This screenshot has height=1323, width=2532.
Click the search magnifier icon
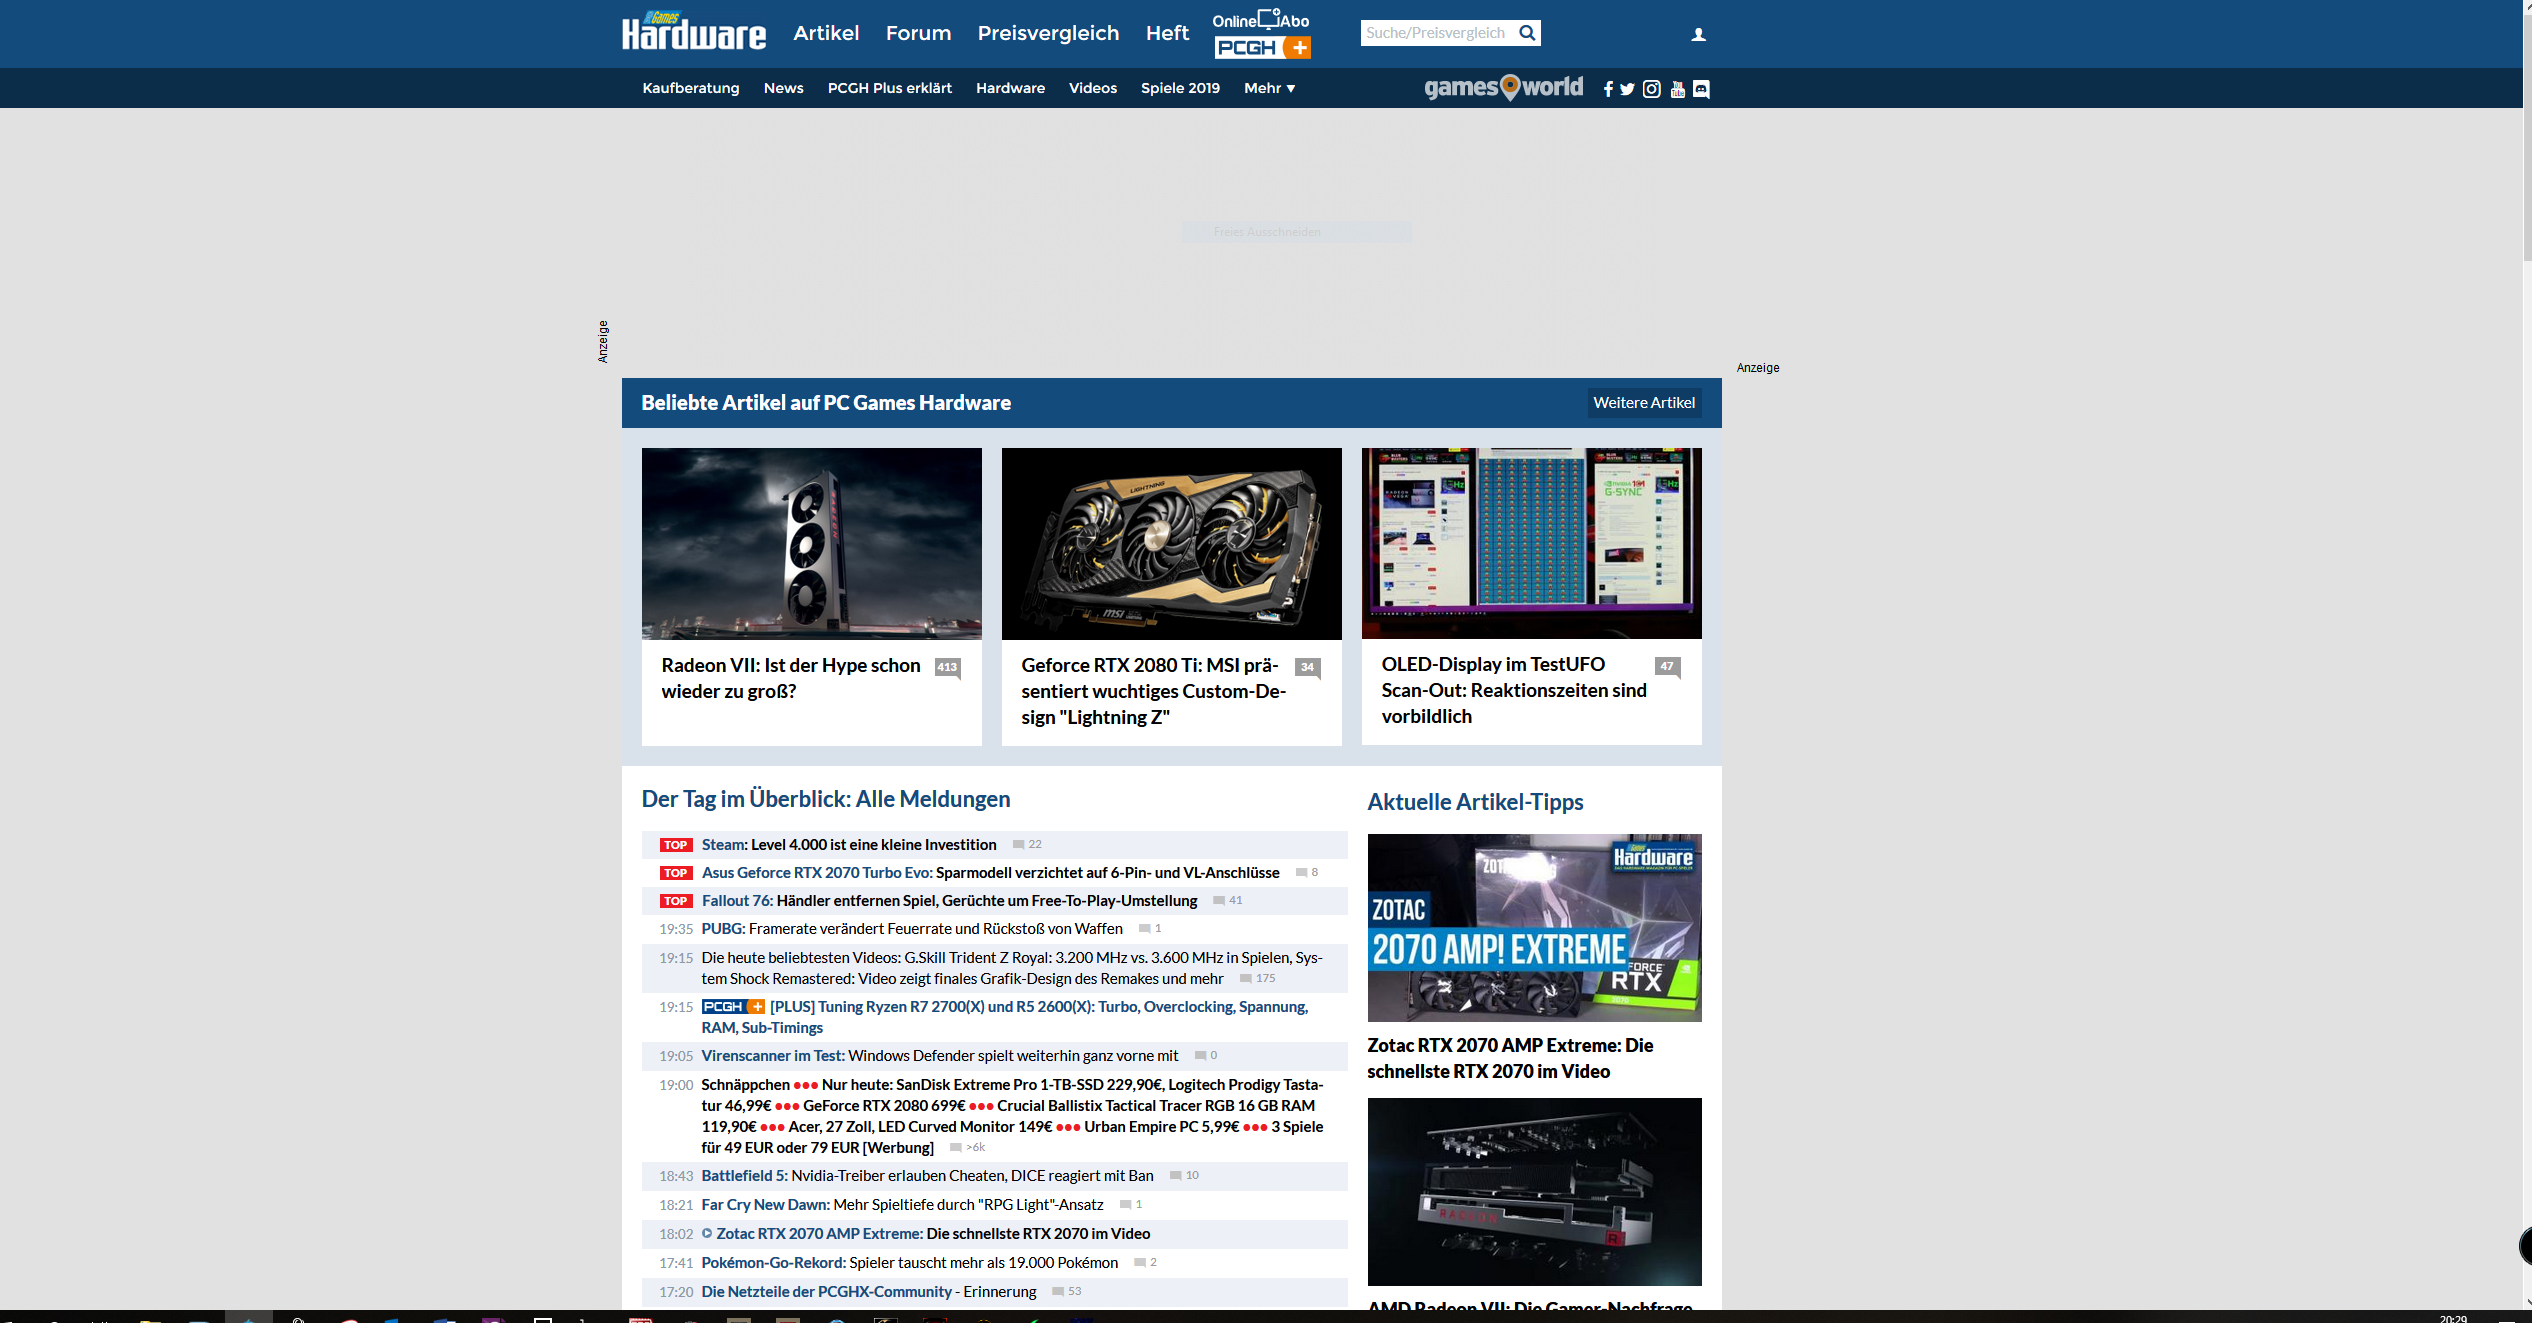(1527, 33)
